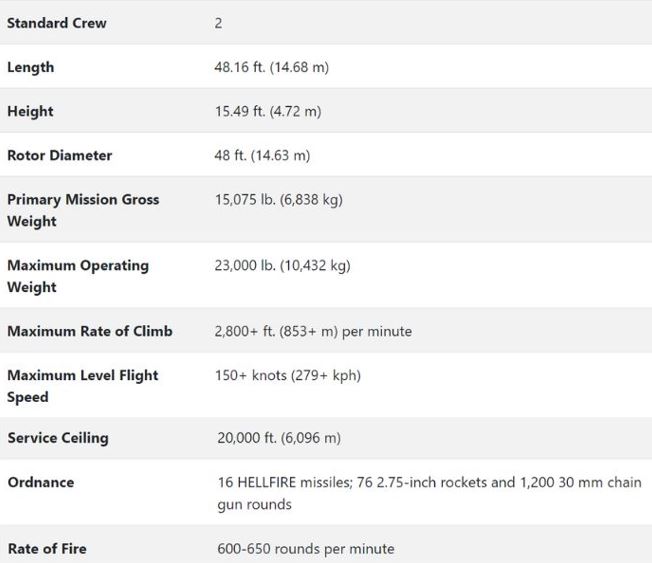
Task: Select the 48 ft. rotor diameter value
Action: [x=262, y=155]
